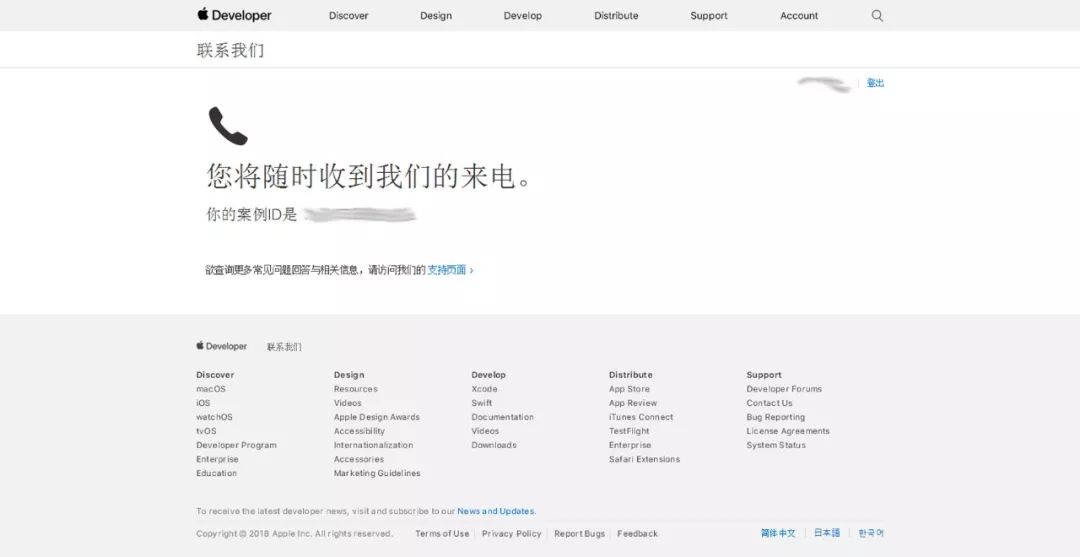Open the Privacy Policy link
The image size is (1080, 557).
coord(511,534)
